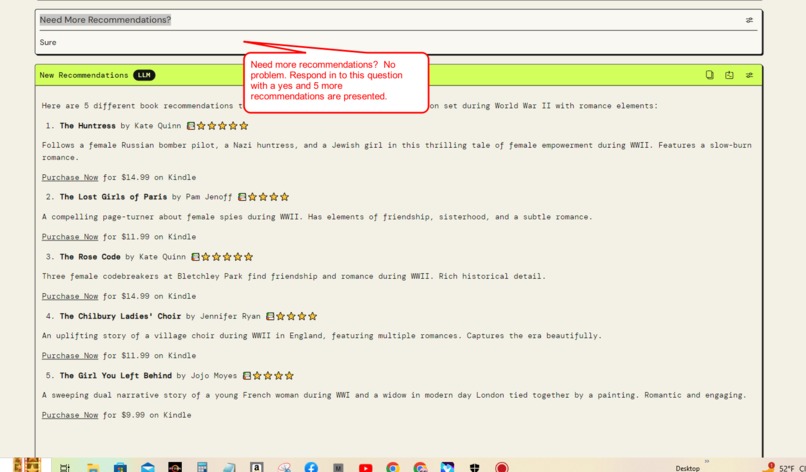This screenshot has width=806, height=472.
Task: Click star rating for The Girl You Left Behind
Action: click(x=273, y=376)
